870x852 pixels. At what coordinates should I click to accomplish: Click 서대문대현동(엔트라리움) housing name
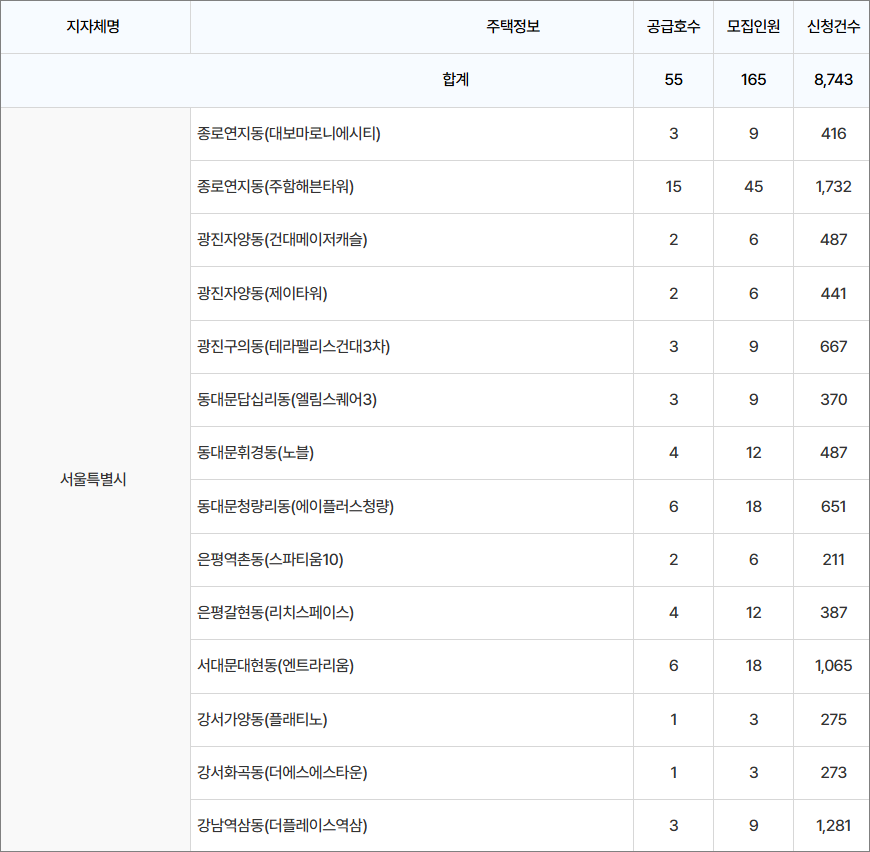(276, 665)
